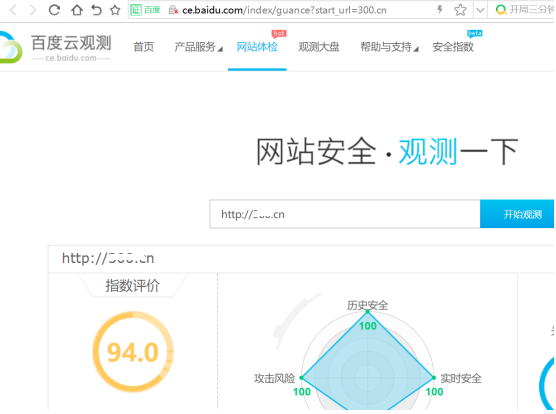Expand the 产品服务 dropdown menu

coord(198,47)
